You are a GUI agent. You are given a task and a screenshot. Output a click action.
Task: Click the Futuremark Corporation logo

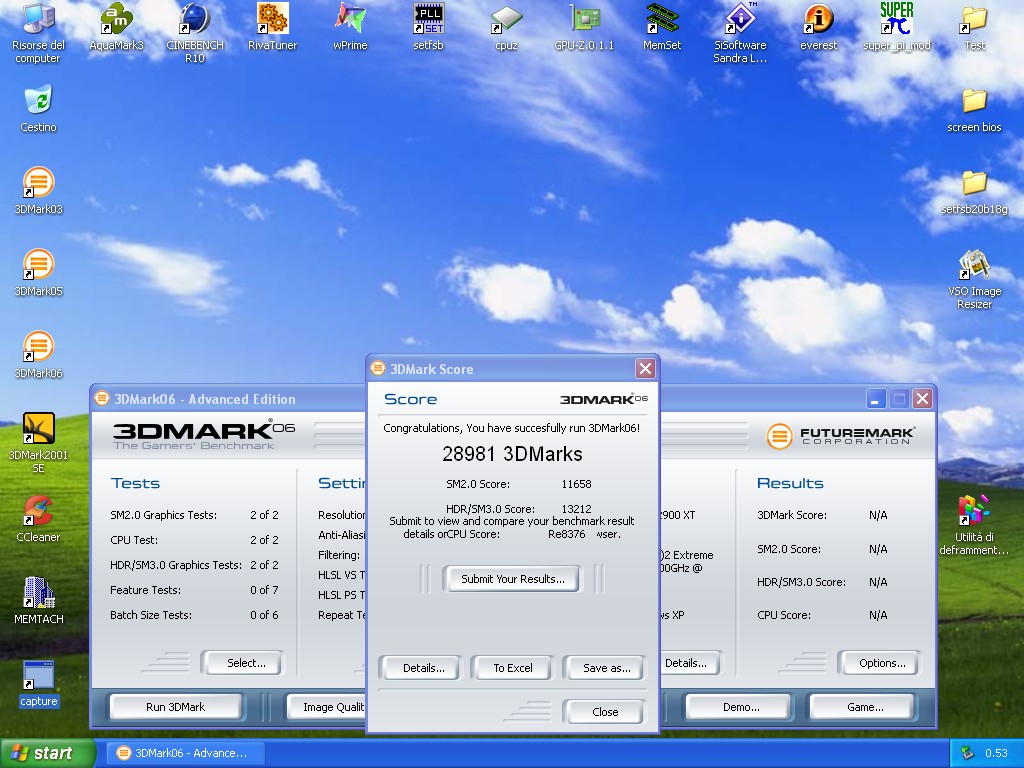coord(840,436)
